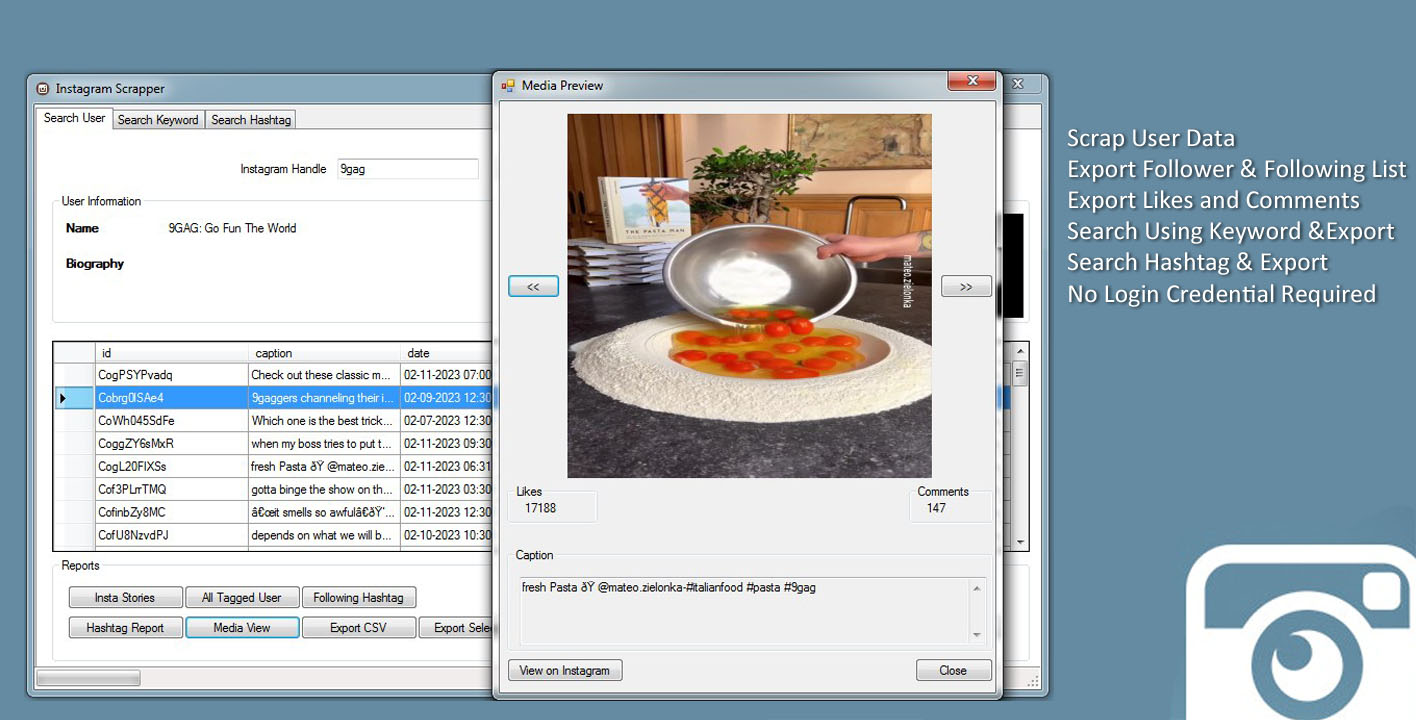Show next media with >> button
The width and height of the screenshot is (1416, 720).
(x=966, y=286)
